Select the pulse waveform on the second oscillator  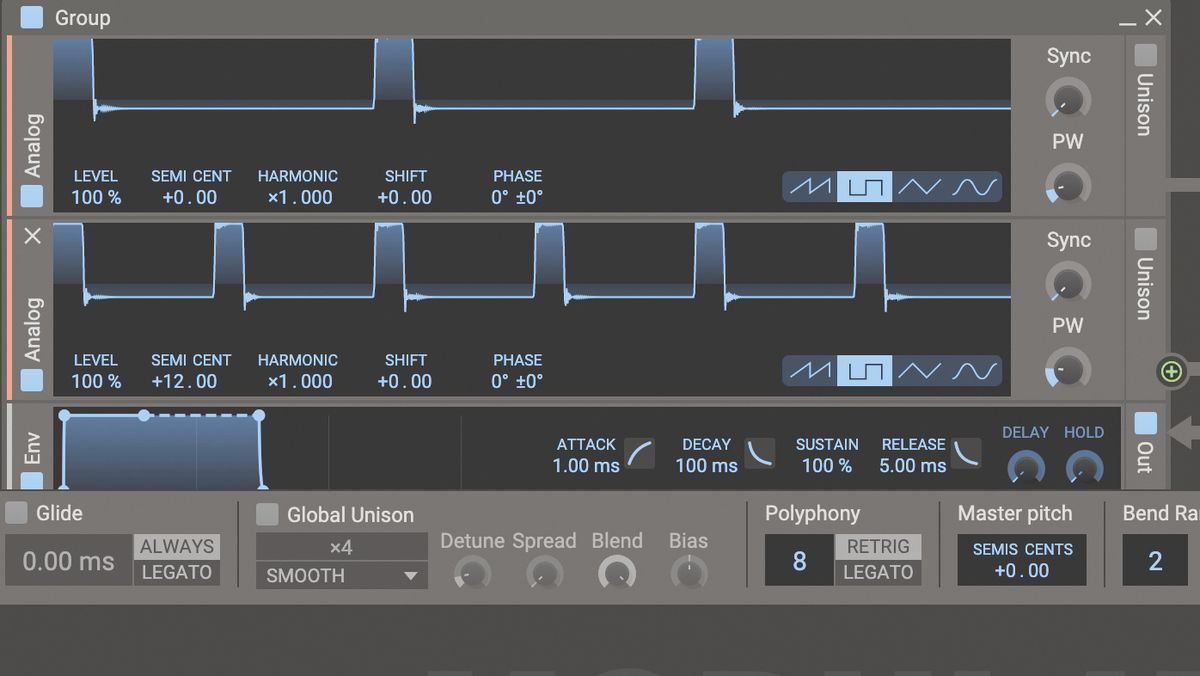[865, 370]
